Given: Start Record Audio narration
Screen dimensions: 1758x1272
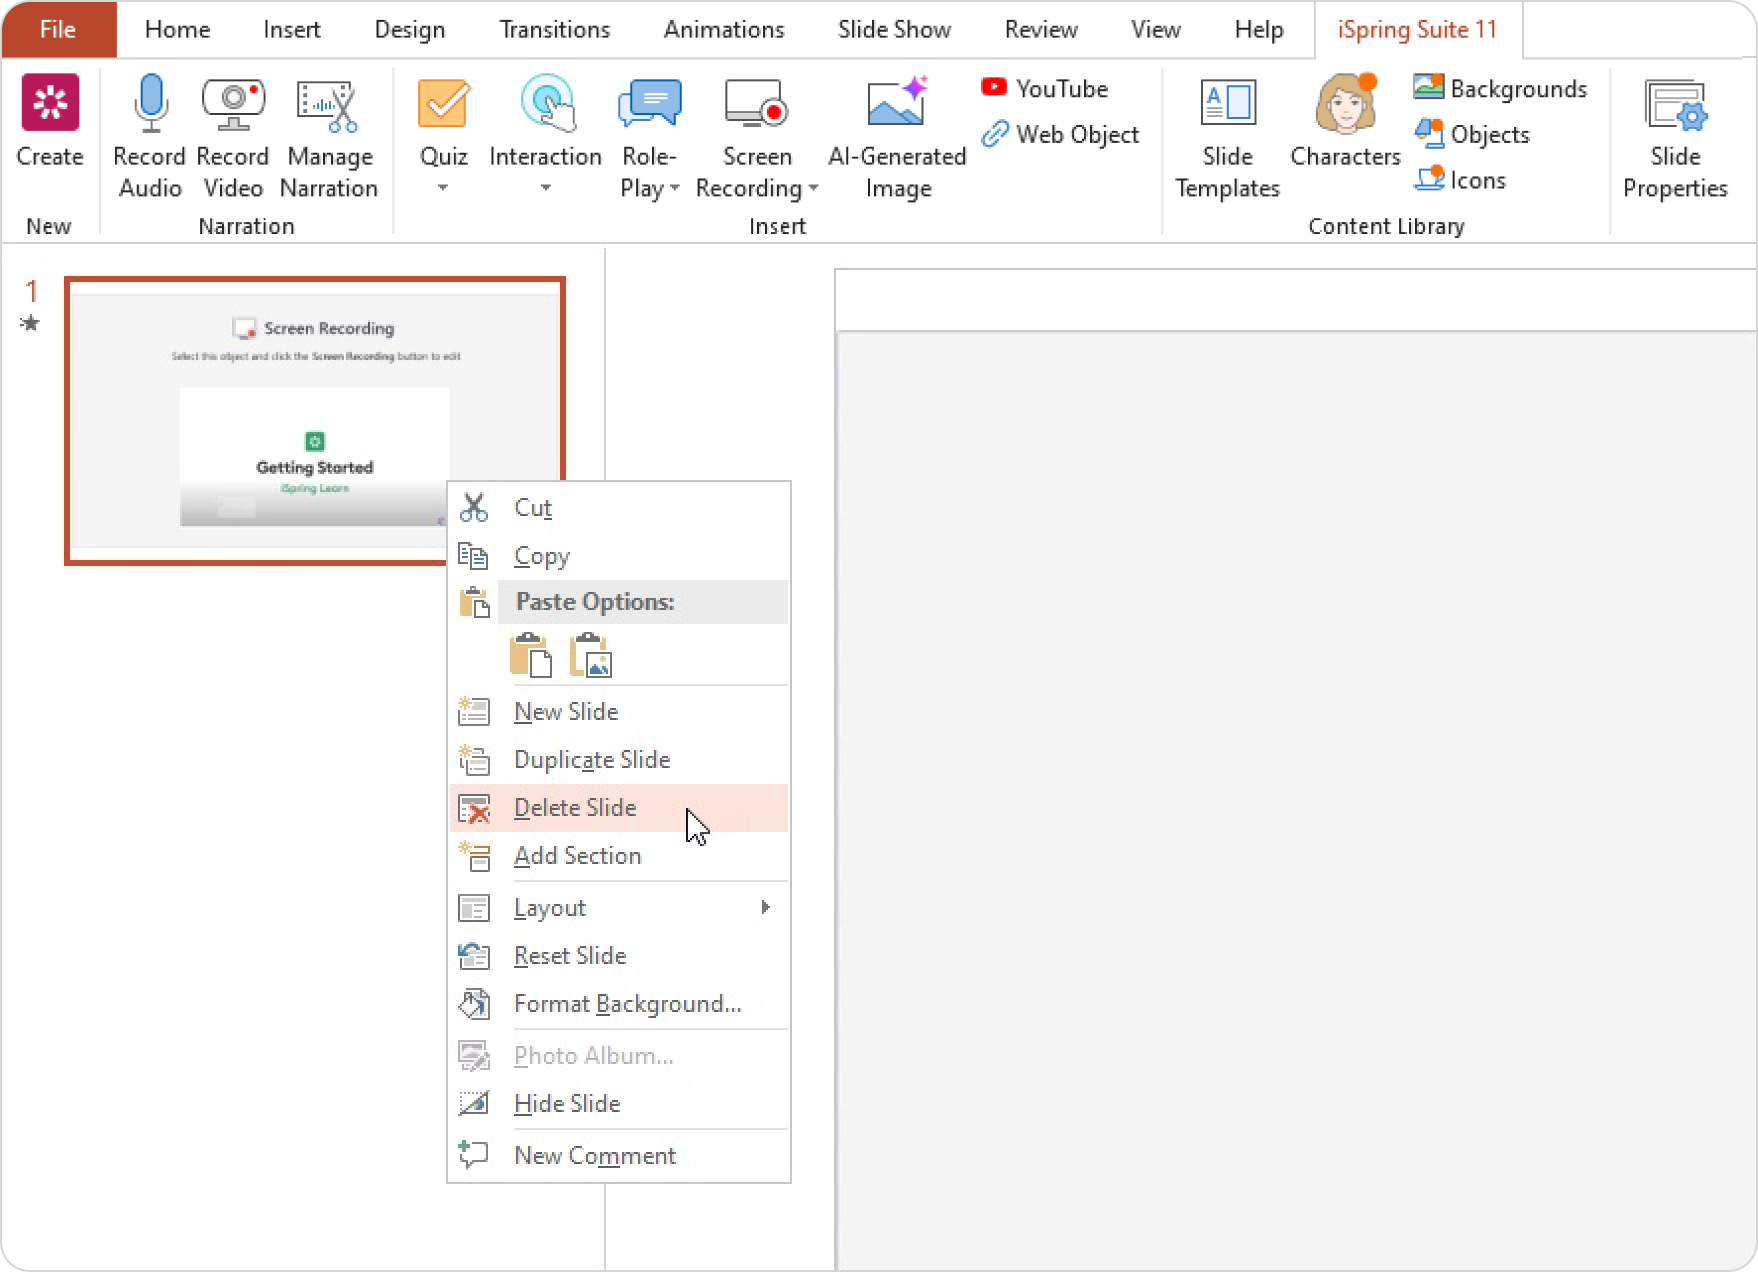Looking at the screenshot, I should [149, 135].
